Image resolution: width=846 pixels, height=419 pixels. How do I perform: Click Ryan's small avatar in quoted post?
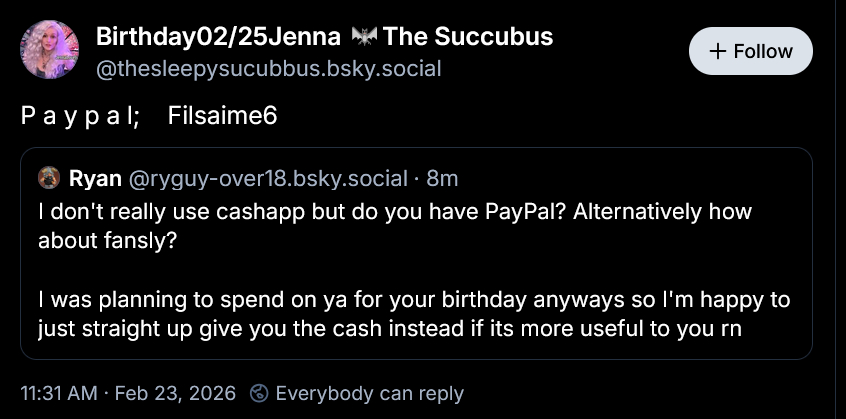point(49,179)
